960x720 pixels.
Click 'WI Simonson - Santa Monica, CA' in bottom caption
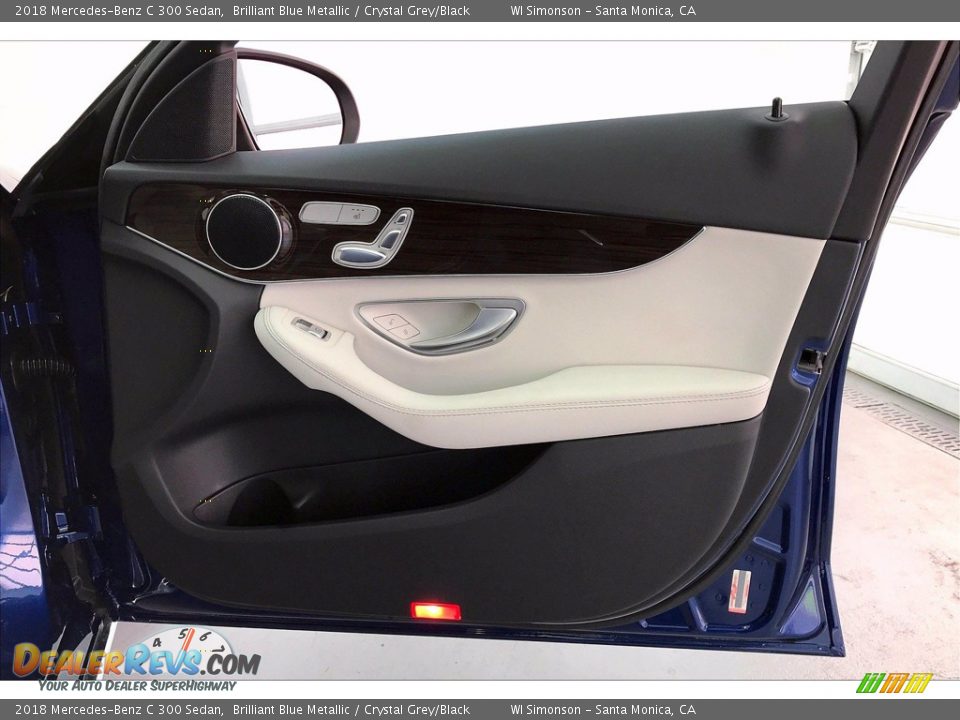click(602, 710)
